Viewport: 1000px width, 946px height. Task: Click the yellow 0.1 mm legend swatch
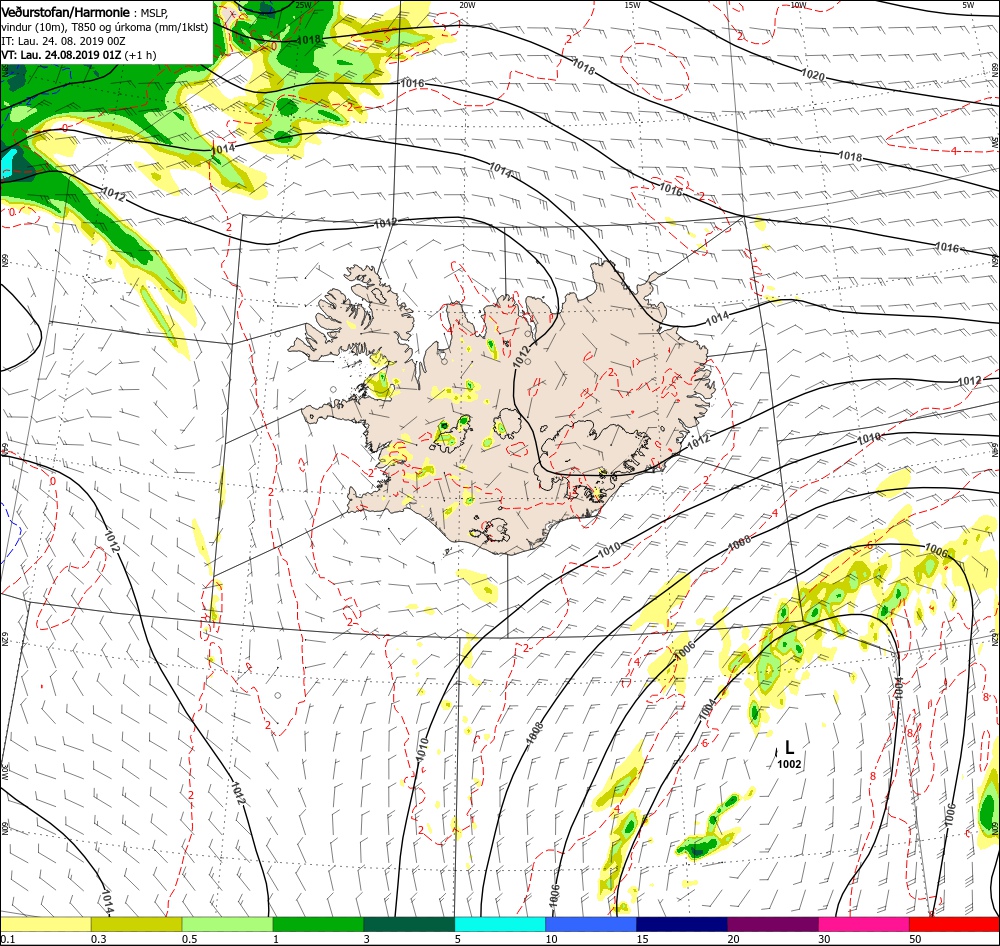pos(45,924)
